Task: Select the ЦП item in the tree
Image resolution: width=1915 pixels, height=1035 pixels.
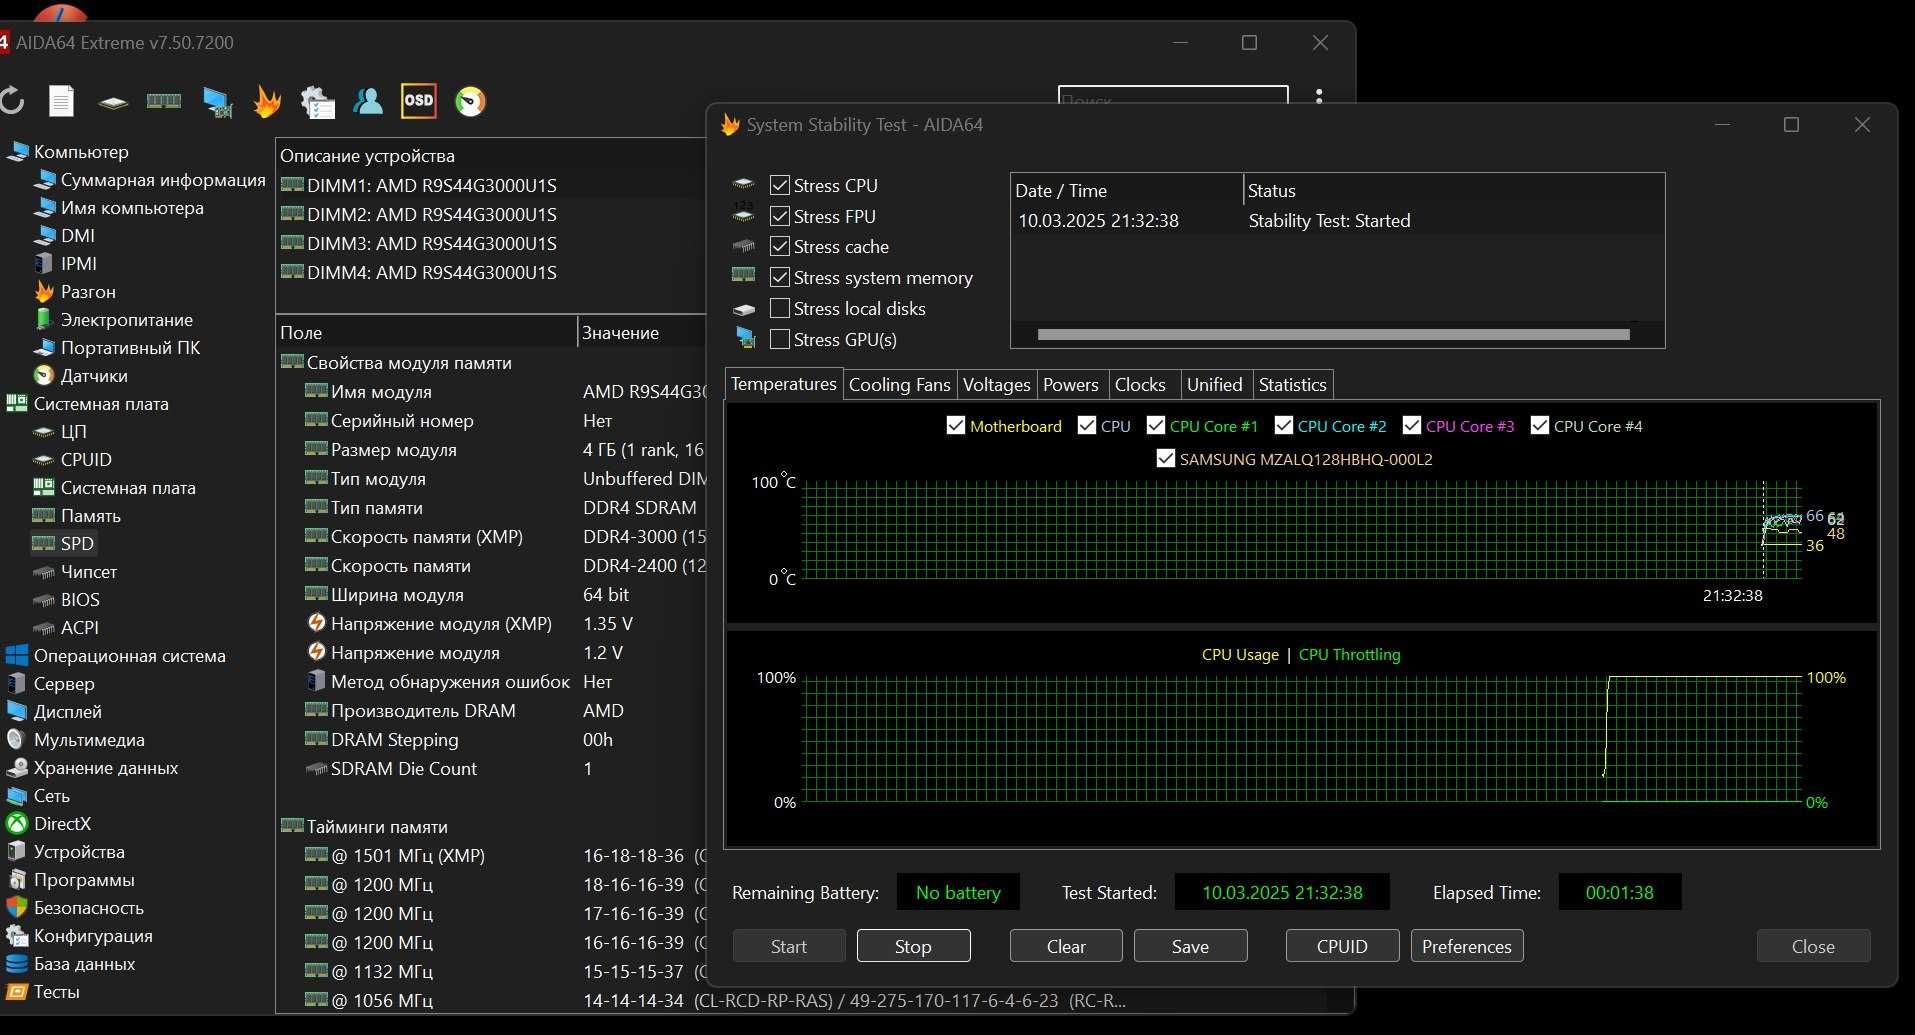Action: coord(61,432)
